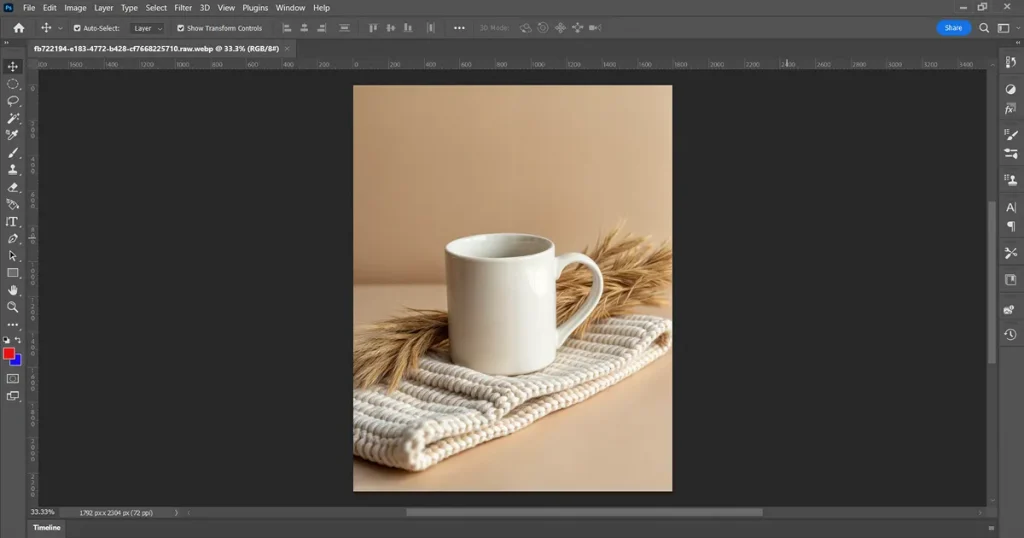Change the screen mode
Image resolution: width=1024 pixels, height=538 pixels.
tap(12, 396)
